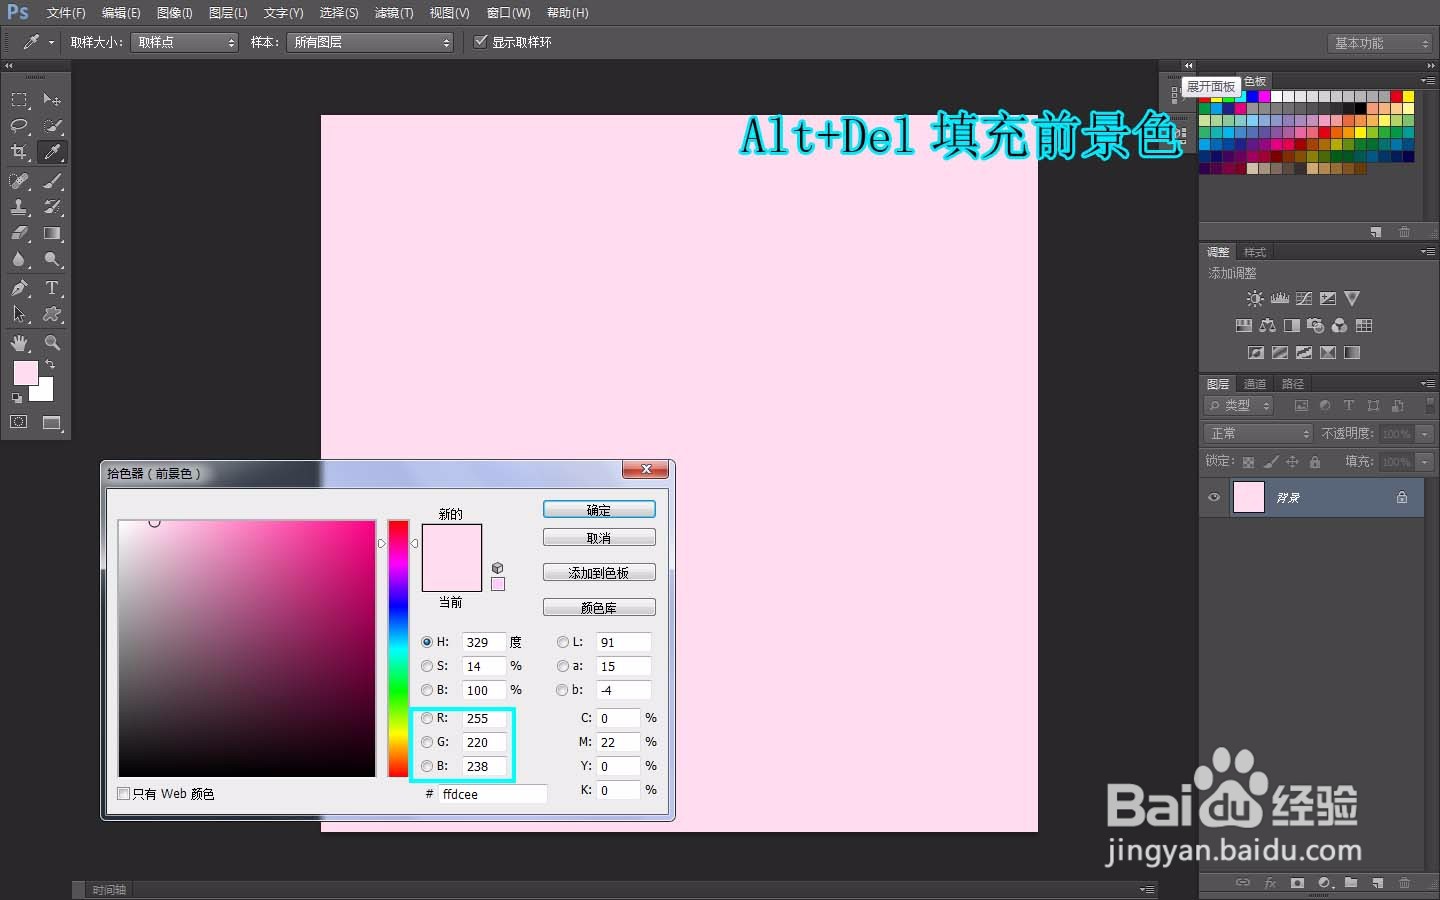The image size is (1440, 900).
Task: Hide the 背景 layer visibility eye
Action: point(1213,497)
